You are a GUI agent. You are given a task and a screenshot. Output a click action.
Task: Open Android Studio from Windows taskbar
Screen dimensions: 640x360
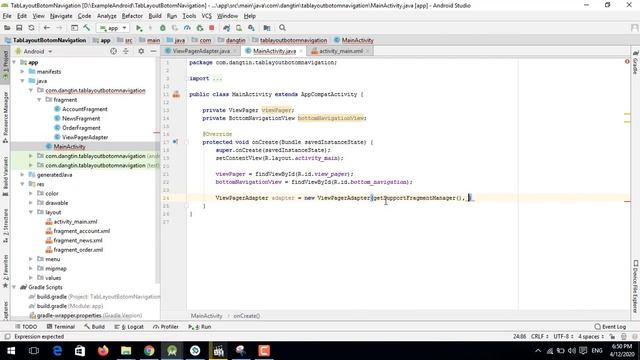tap(172, 351)
